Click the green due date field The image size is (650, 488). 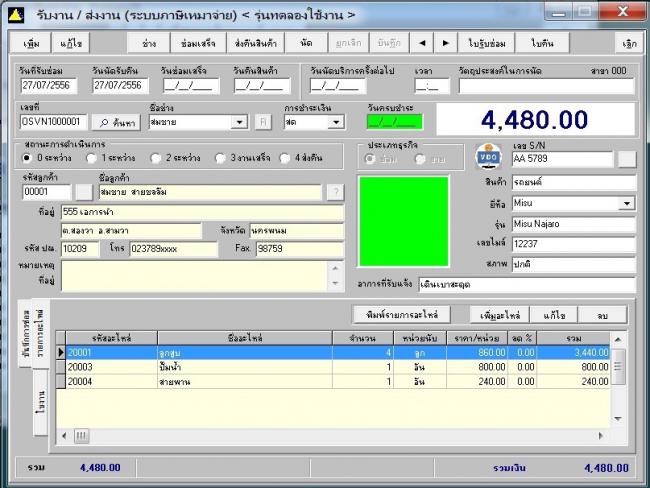tap(393, 122)
